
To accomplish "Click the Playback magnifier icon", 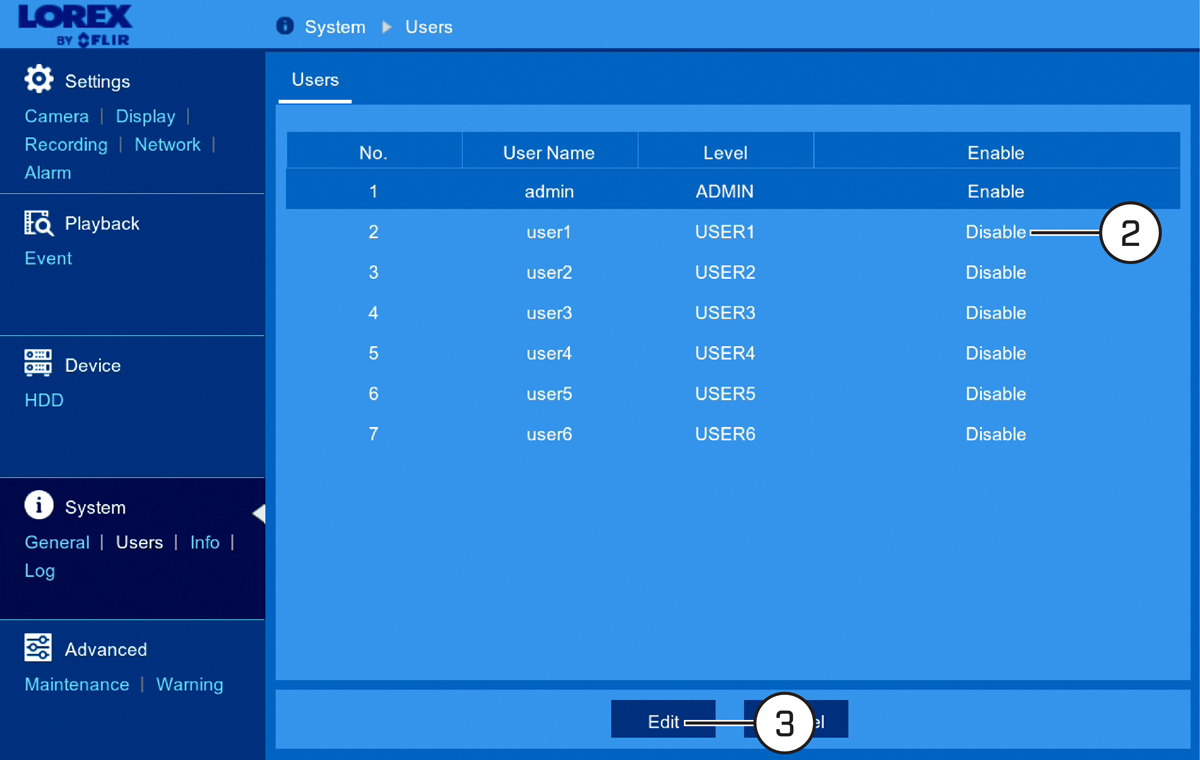I will 39,222.
